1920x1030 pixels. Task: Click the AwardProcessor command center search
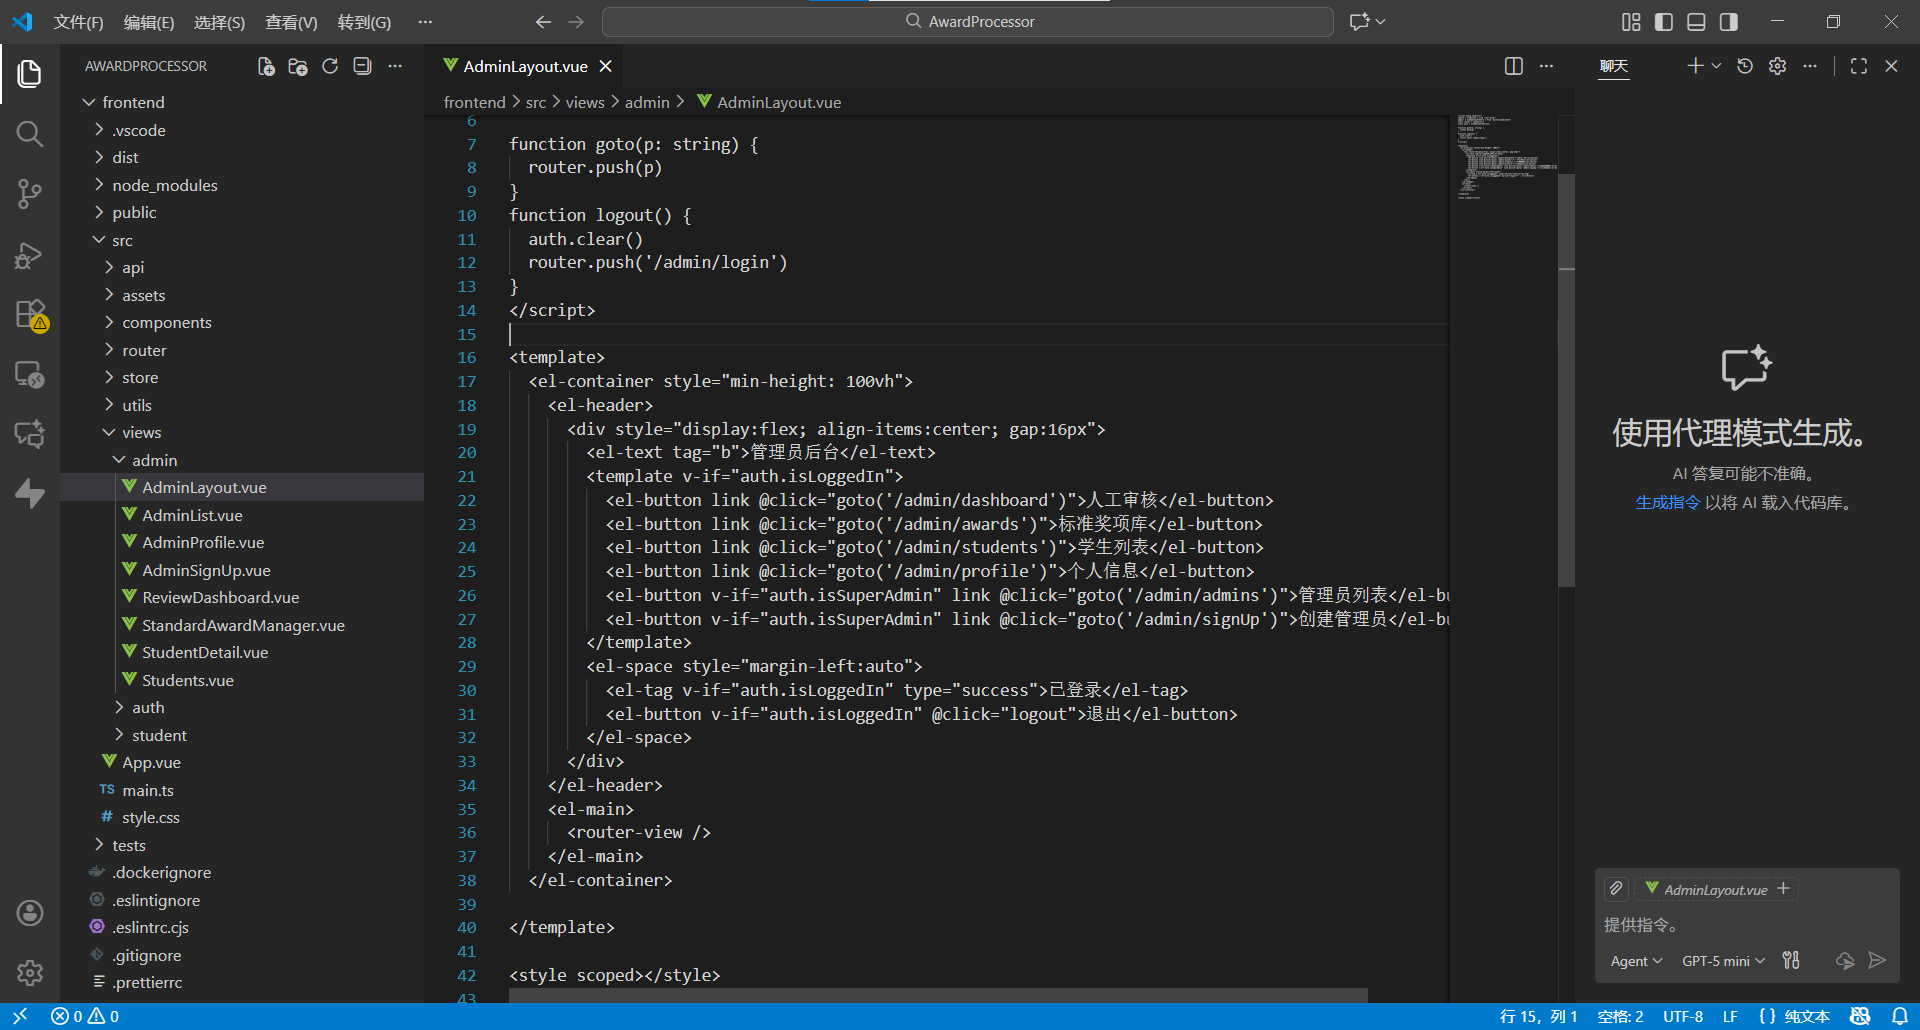click(x=968, y=22)
